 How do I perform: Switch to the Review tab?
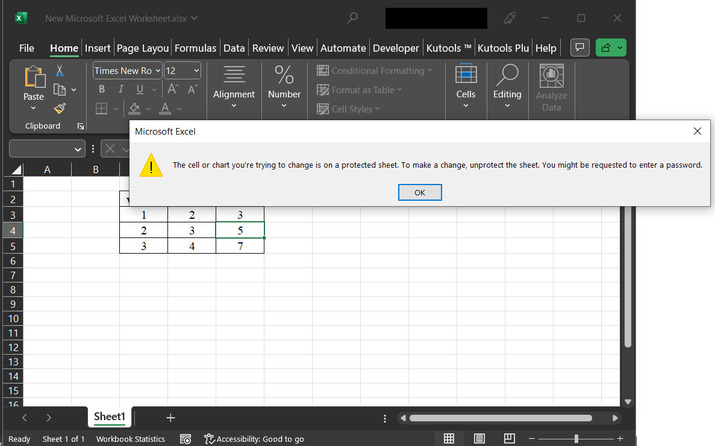coord(268,48)
